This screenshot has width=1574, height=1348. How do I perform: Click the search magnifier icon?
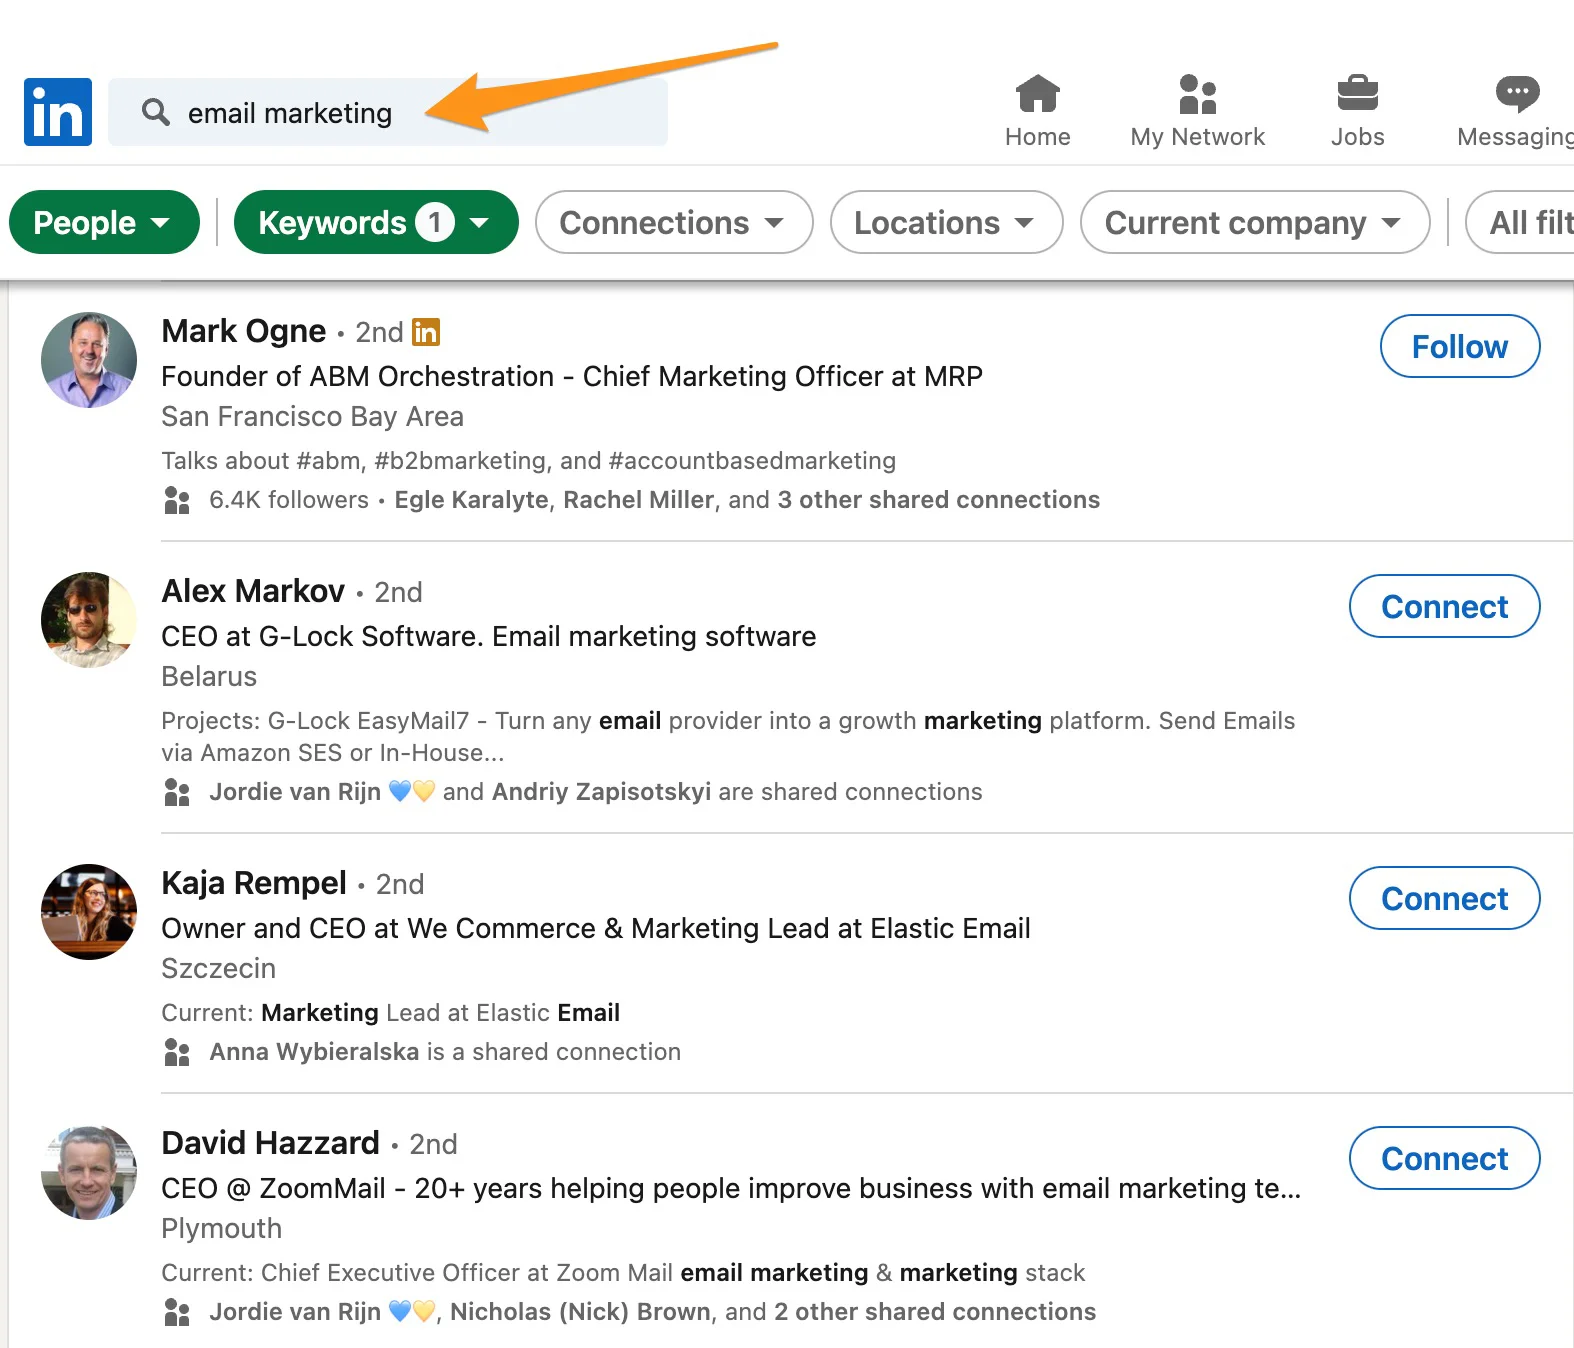pos(155,112)
